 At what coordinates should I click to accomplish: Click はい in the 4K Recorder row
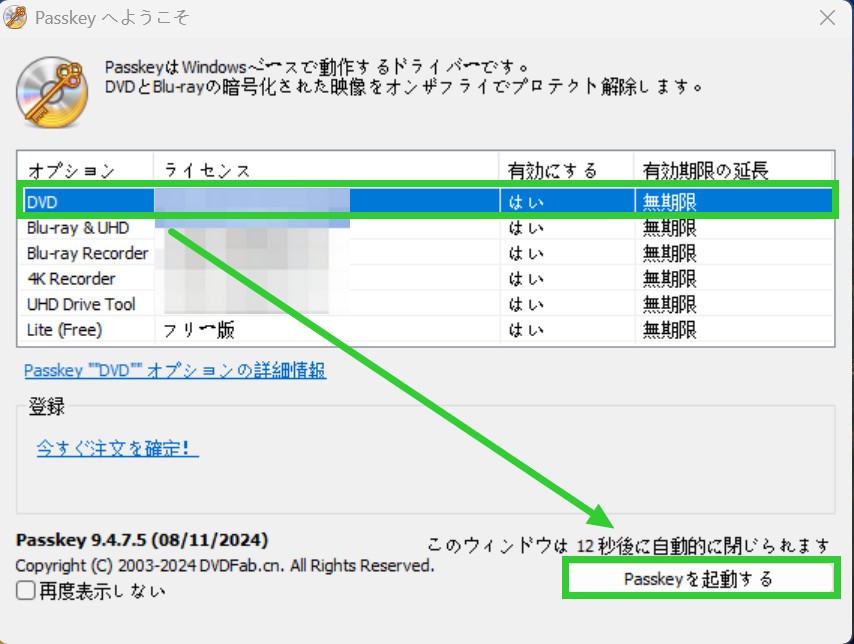526,279
